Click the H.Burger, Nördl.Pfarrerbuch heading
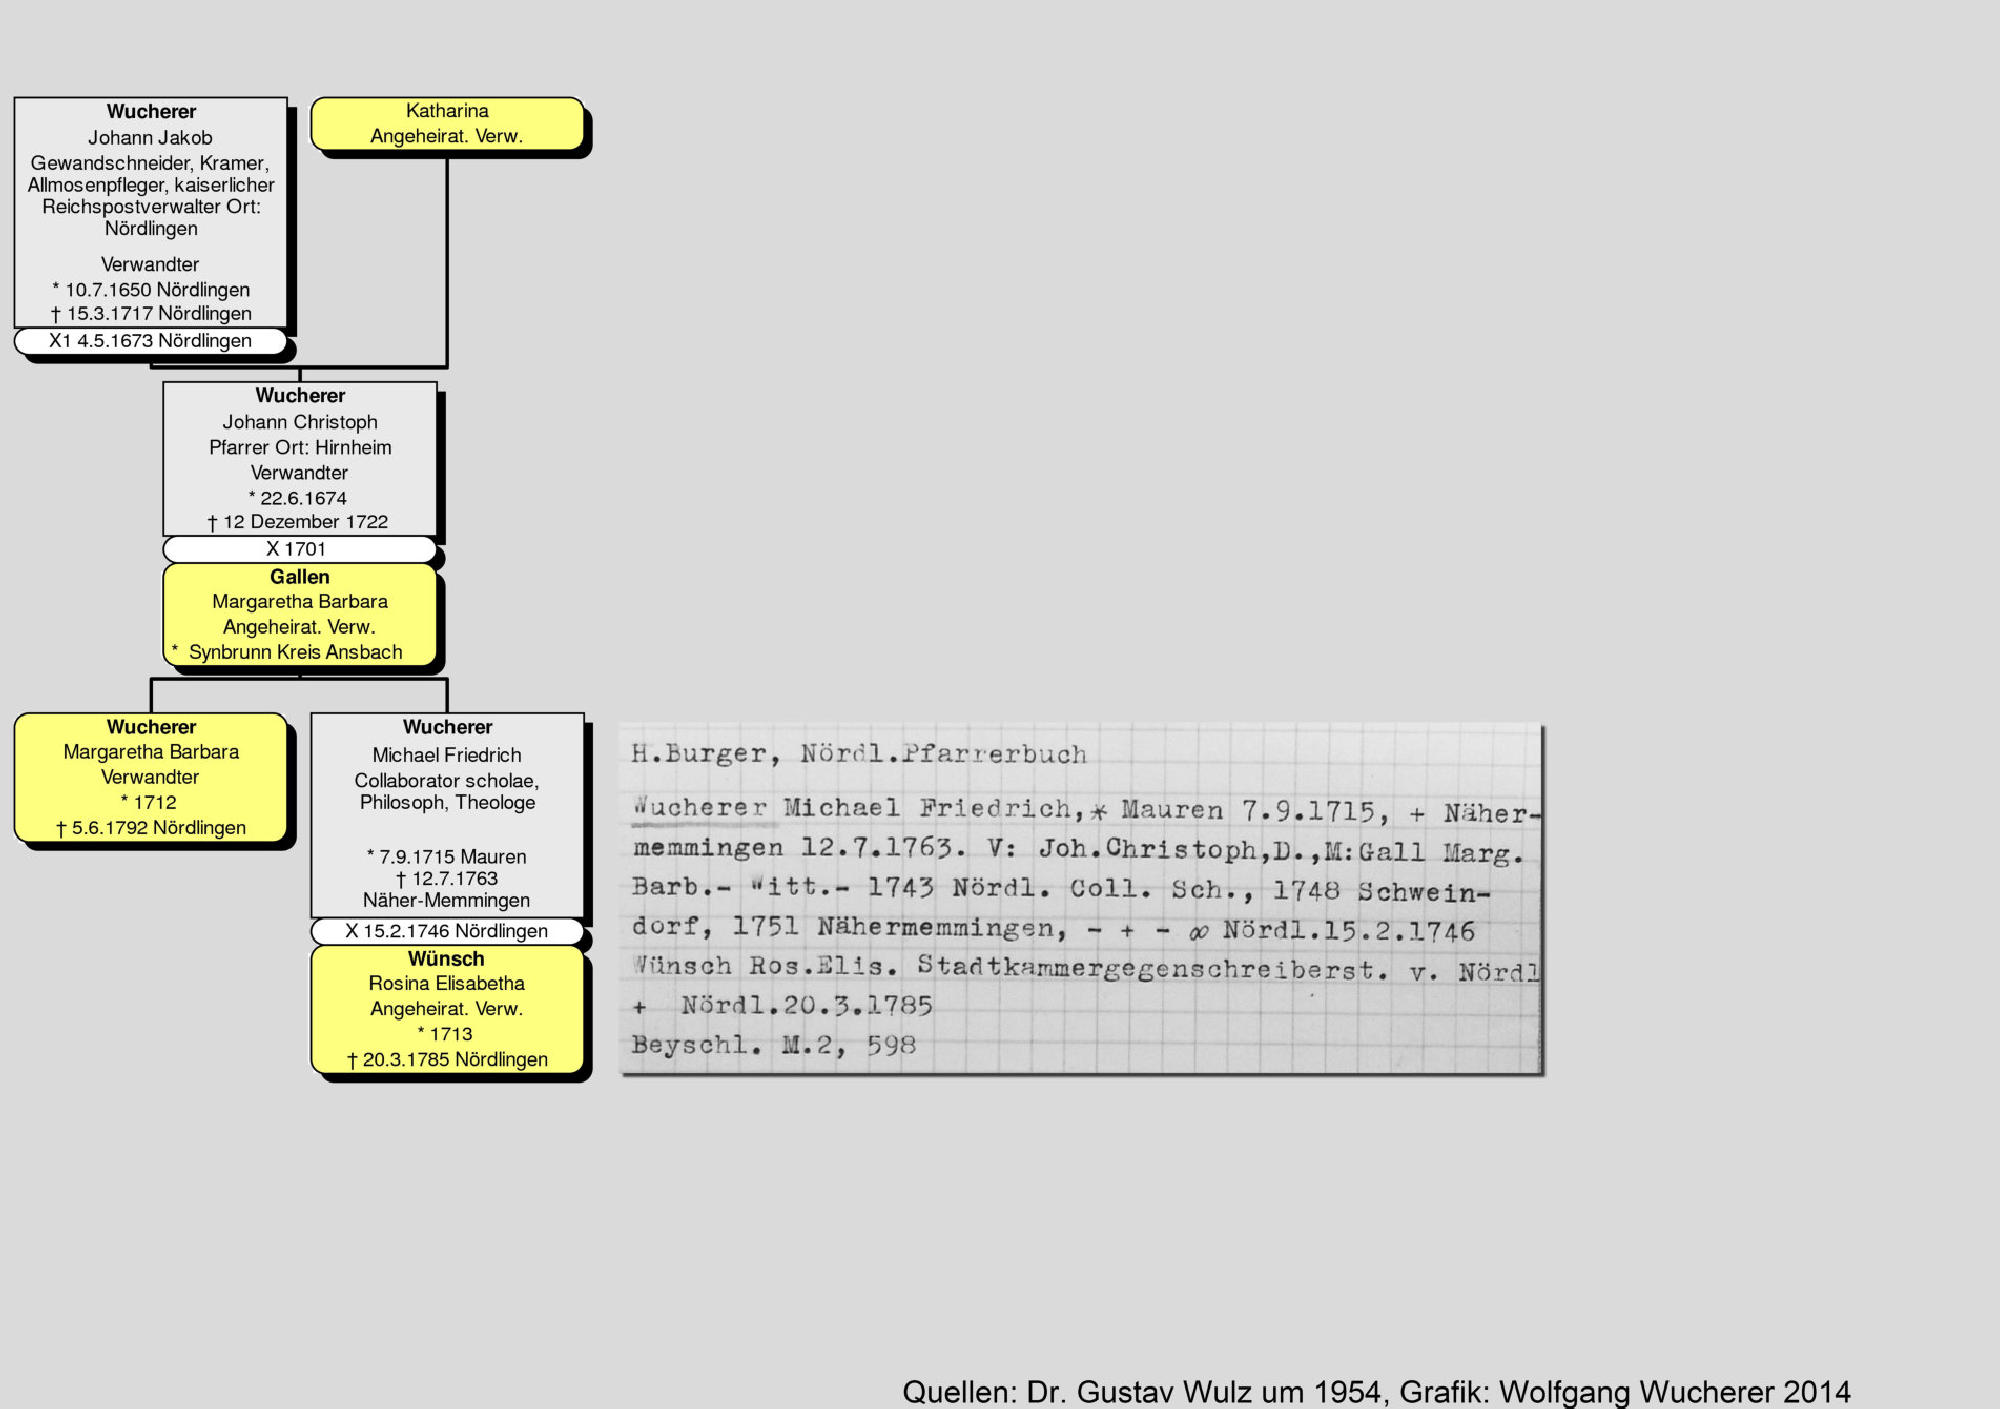Viewport: 2000px width, 1409px height. (858, 754)
